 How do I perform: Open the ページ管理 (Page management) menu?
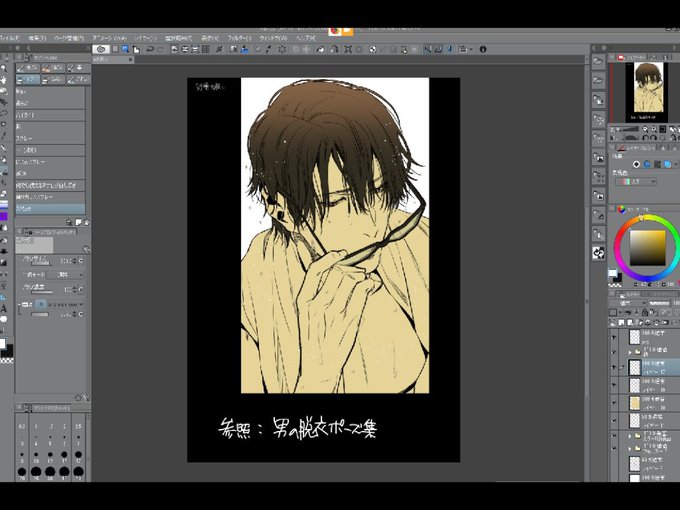[x=69, y=39]
